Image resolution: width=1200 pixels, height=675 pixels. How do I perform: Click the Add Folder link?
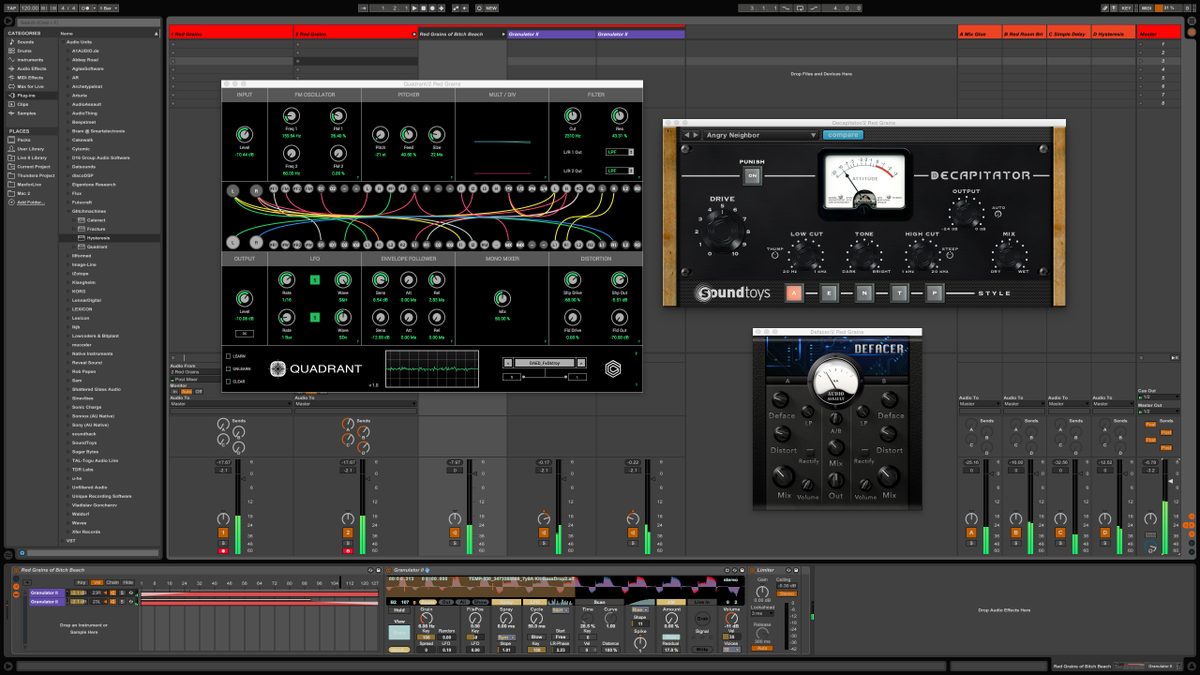pos(30,203)
